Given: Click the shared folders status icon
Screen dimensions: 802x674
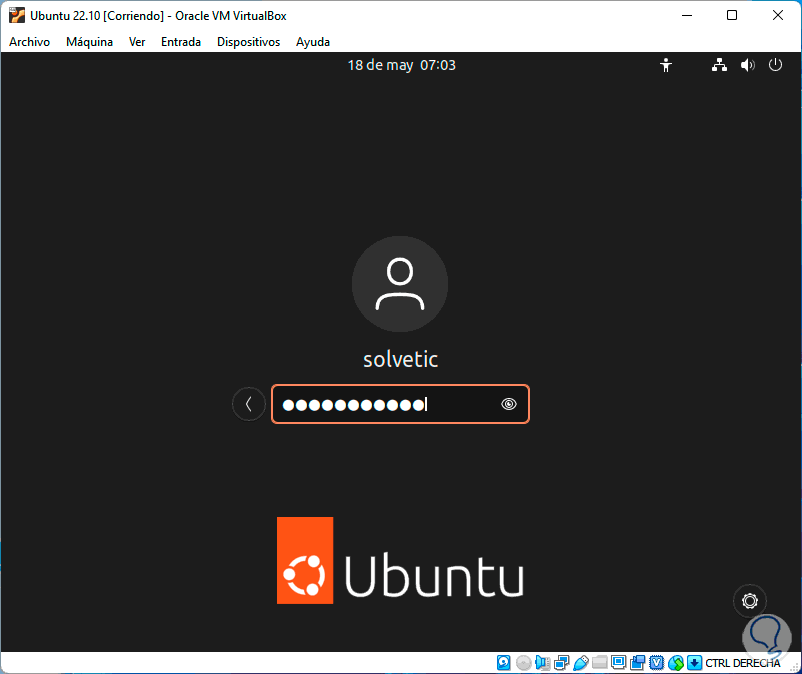Looking at the screenshot, I should point(599,663).
